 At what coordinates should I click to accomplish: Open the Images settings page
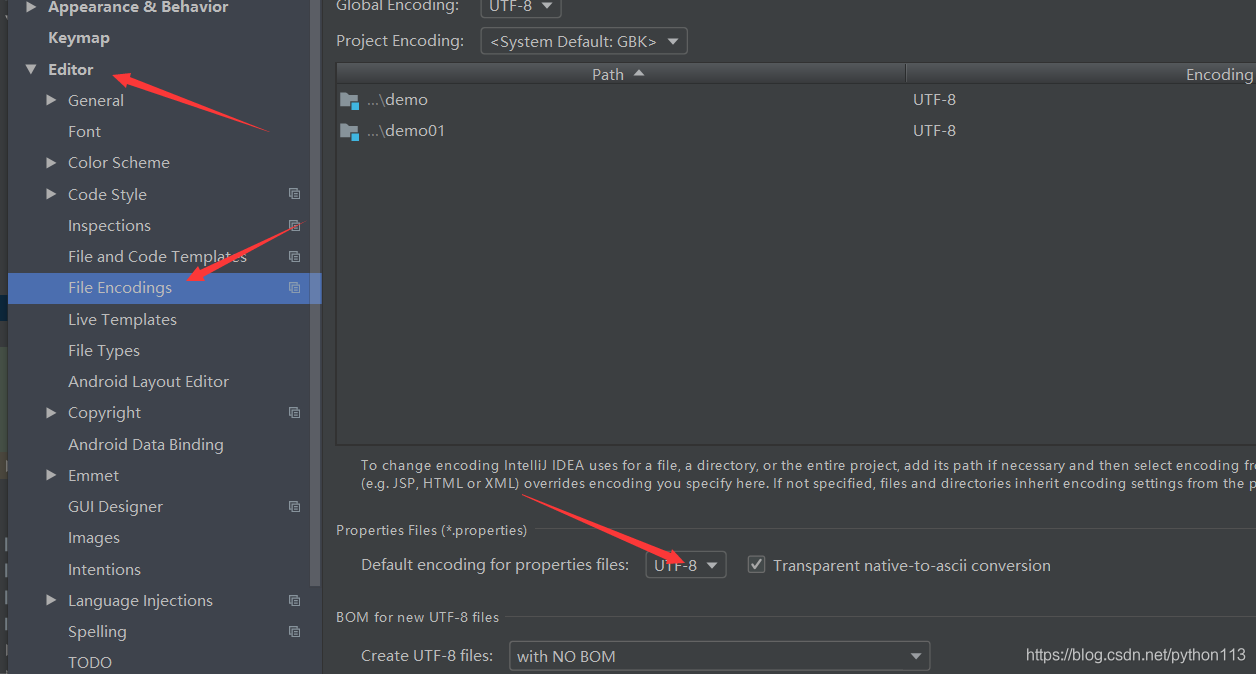tap(94, 538)
